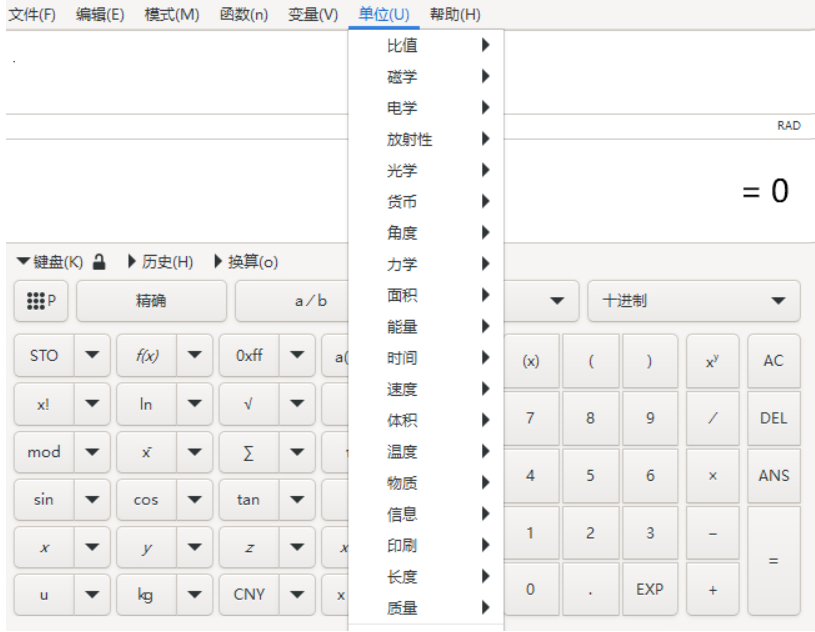815x632 pixels.
Task: Open the 光学 units submenu
Action: 426,170
